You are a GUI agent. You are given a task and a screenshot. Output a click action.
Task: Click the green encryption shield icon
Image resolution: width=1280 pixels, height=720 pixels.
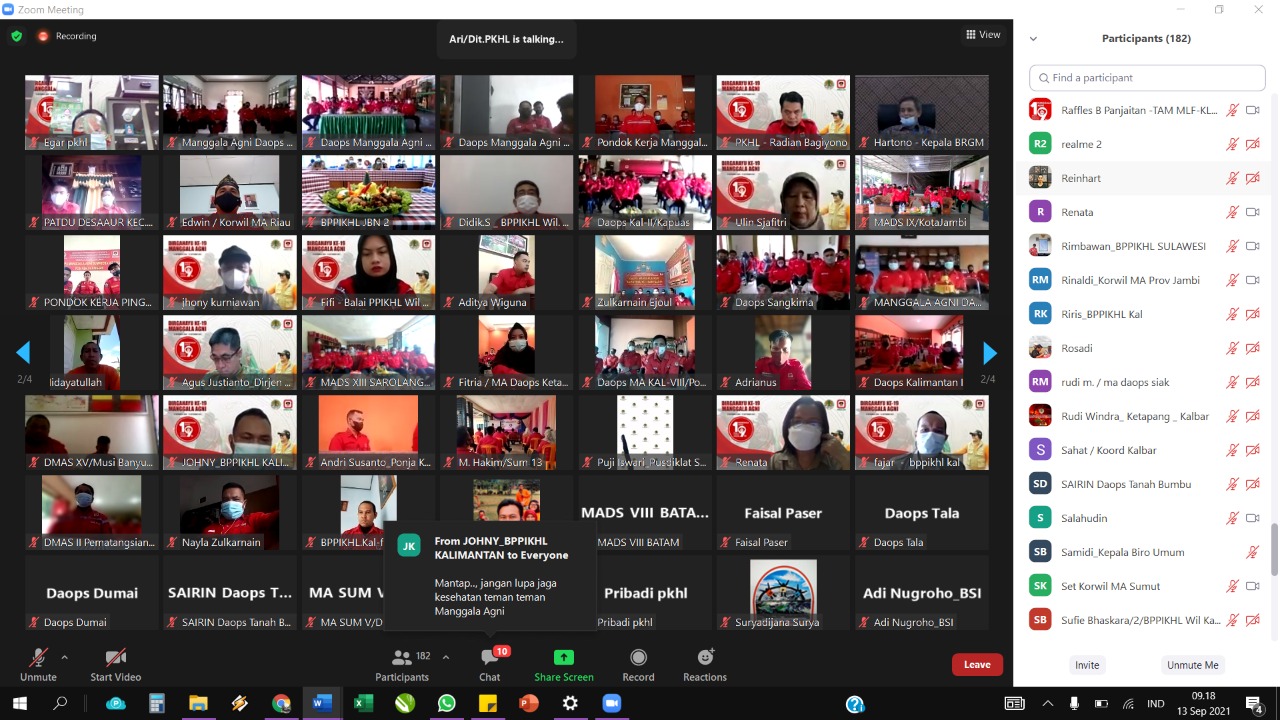click(x=16, y=36)
